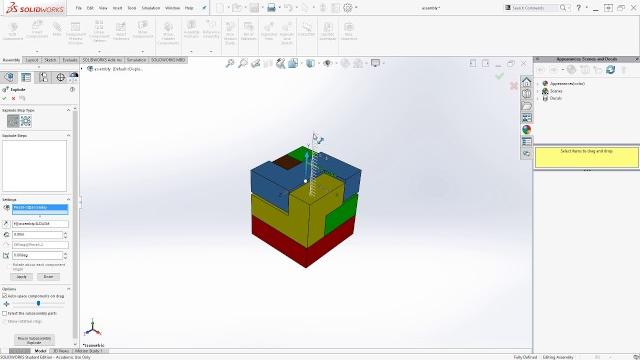Click the Save icon in the top toolbar
Viewport: 640px width, 360px height.
tap(254, 8)
